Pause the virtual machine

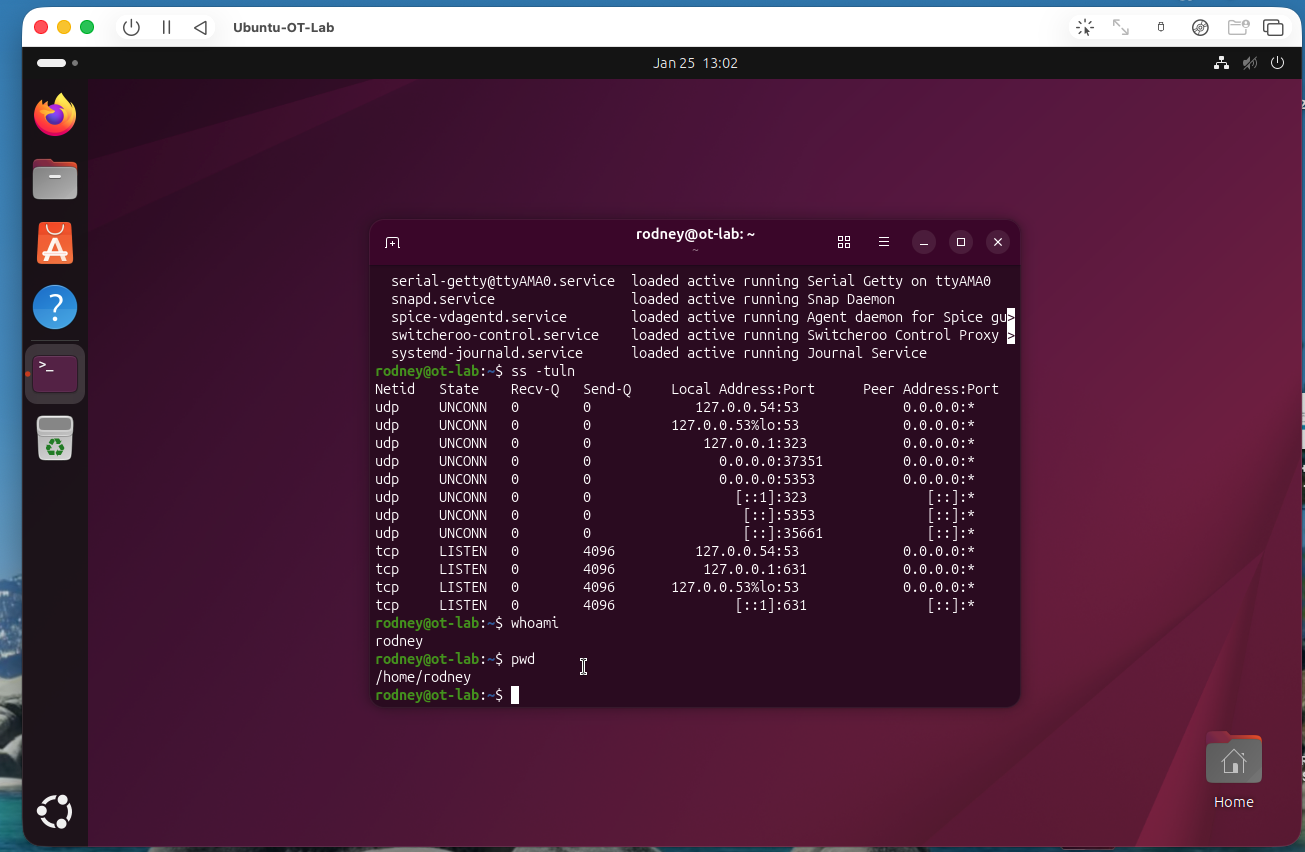166,27
